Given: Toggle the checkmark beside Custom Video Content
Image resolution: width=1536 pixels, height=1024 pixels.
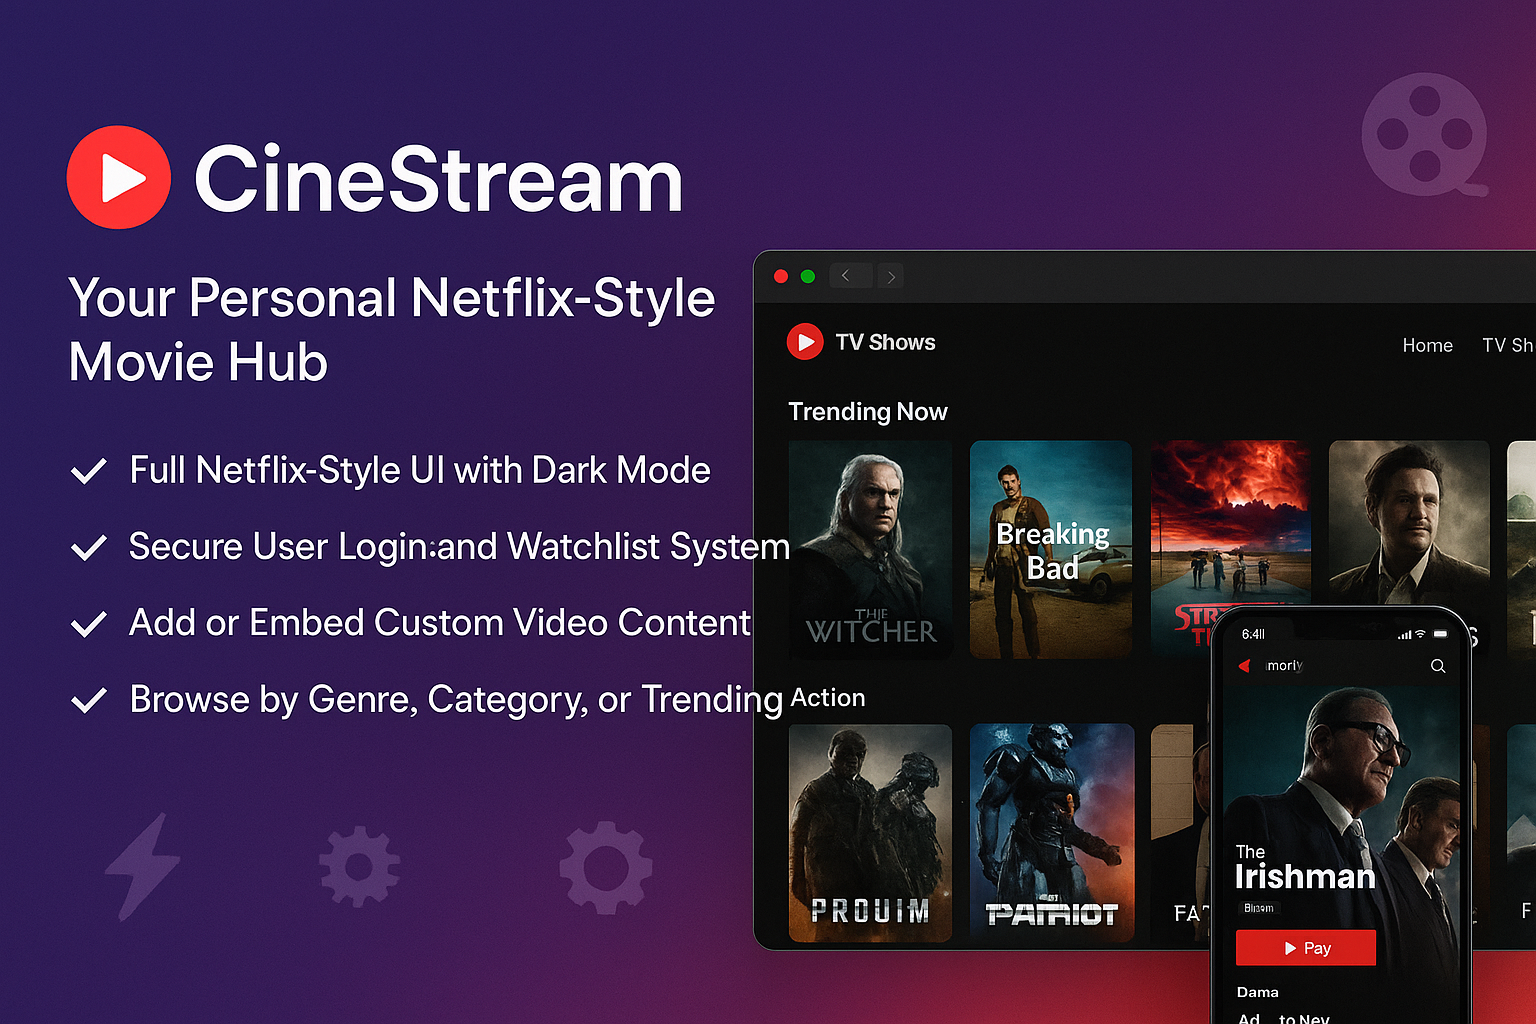Looking at the screenshot, I should coord(89,622).
